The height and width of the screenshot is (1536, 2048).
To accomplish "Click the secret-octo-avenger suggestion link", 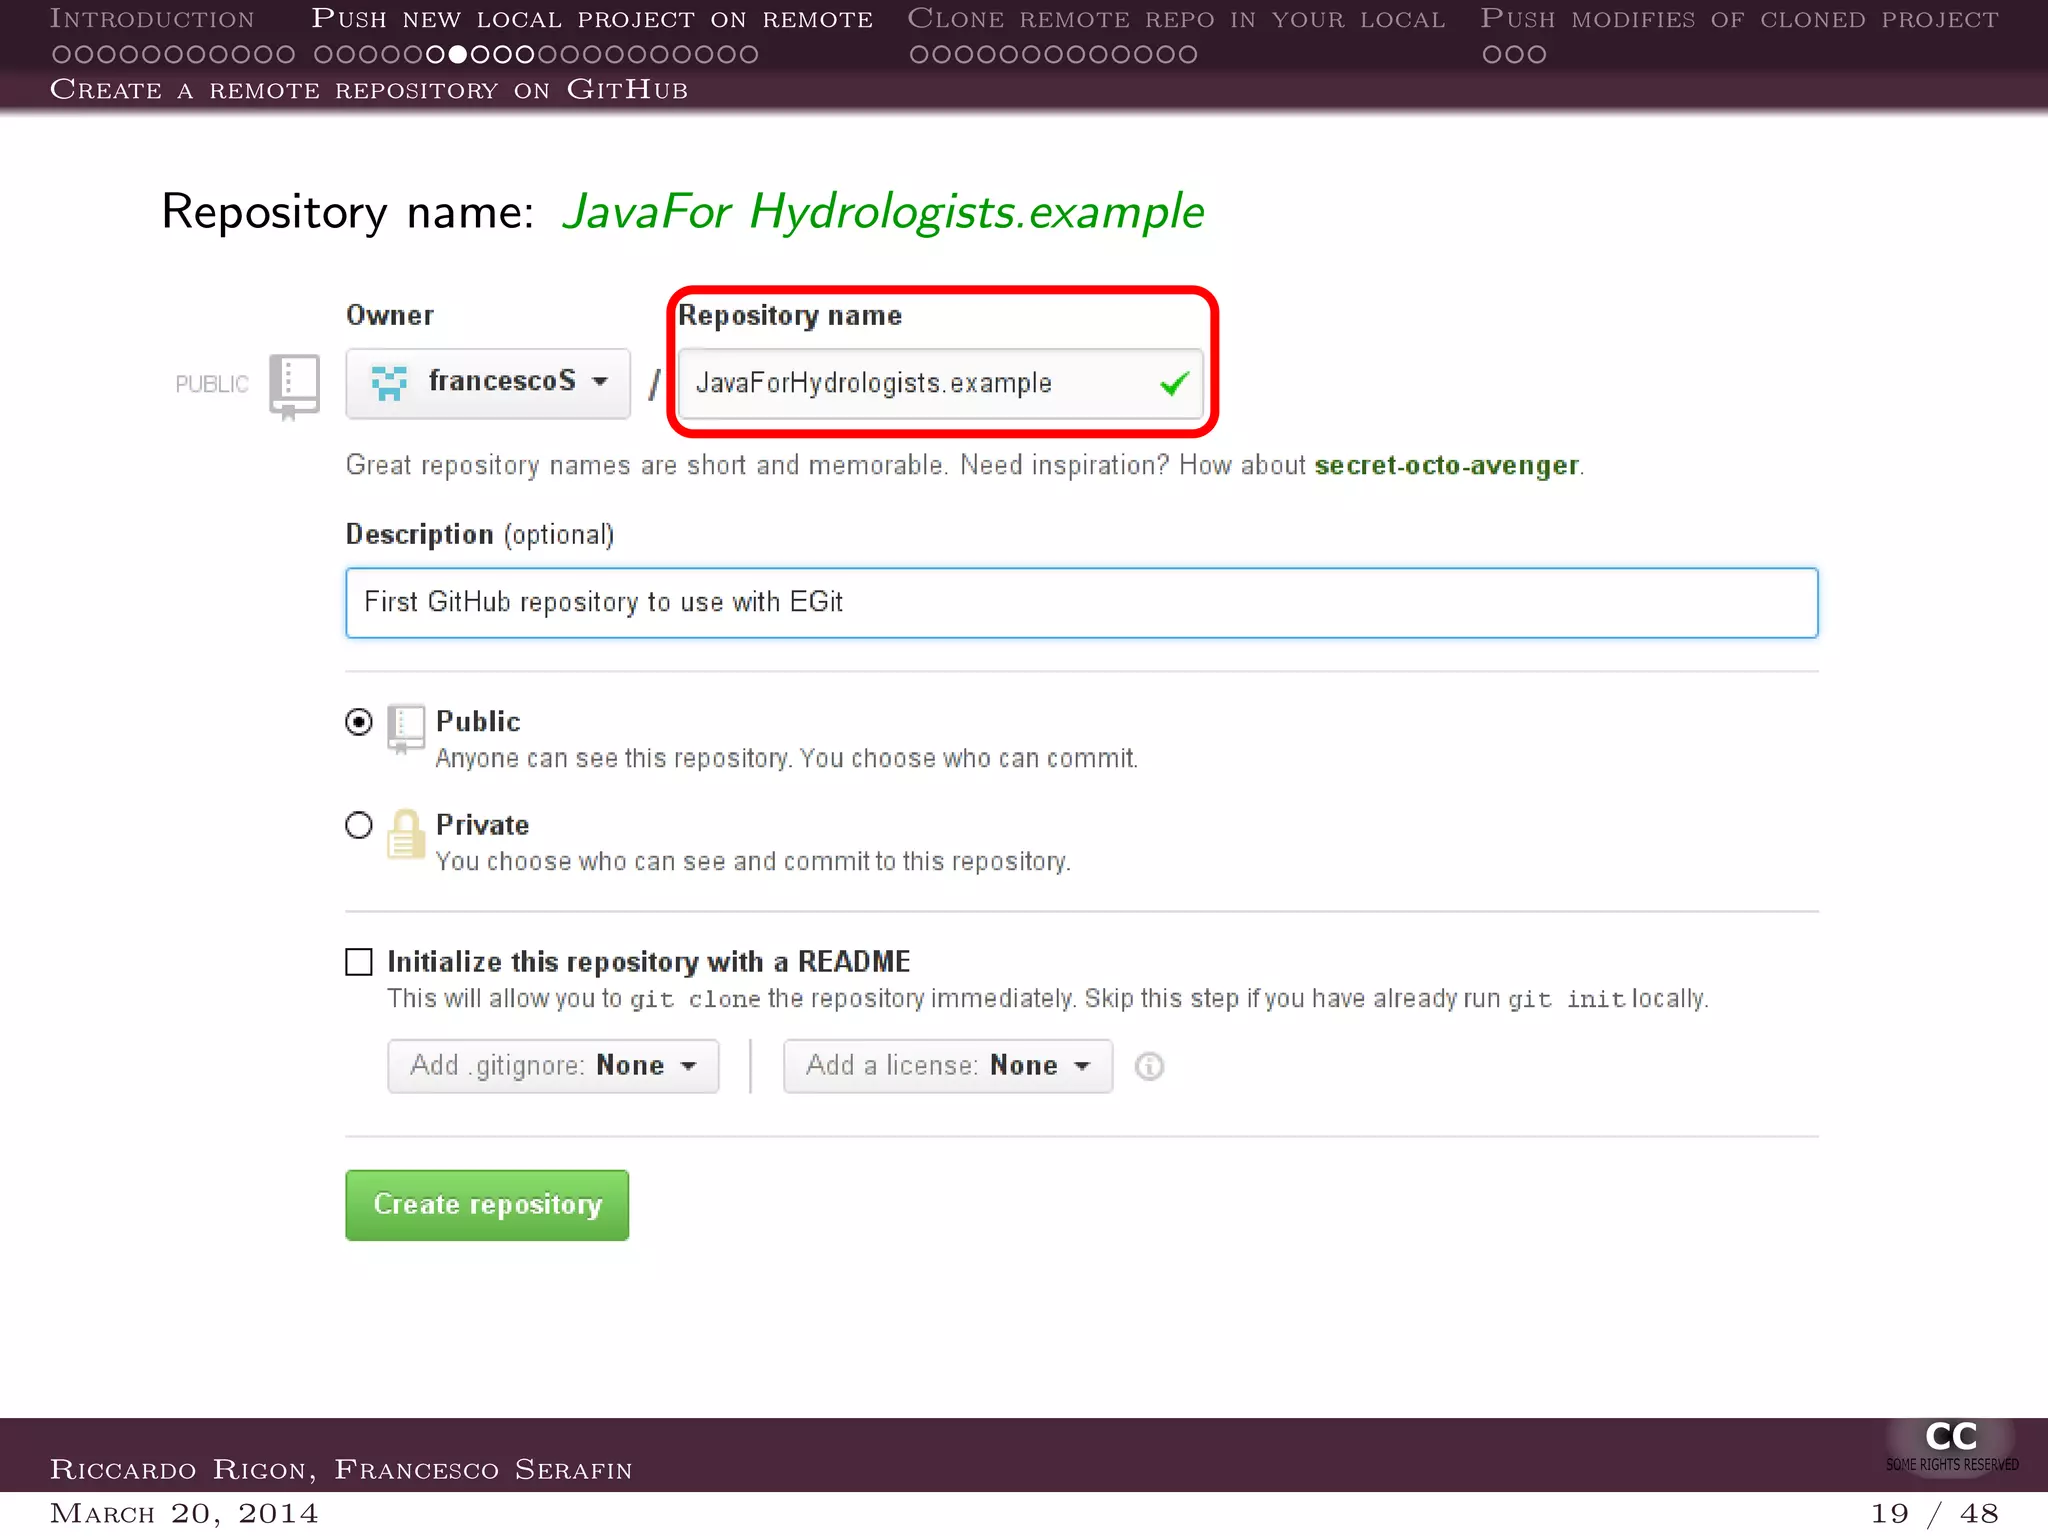I will coord(1446,466).
